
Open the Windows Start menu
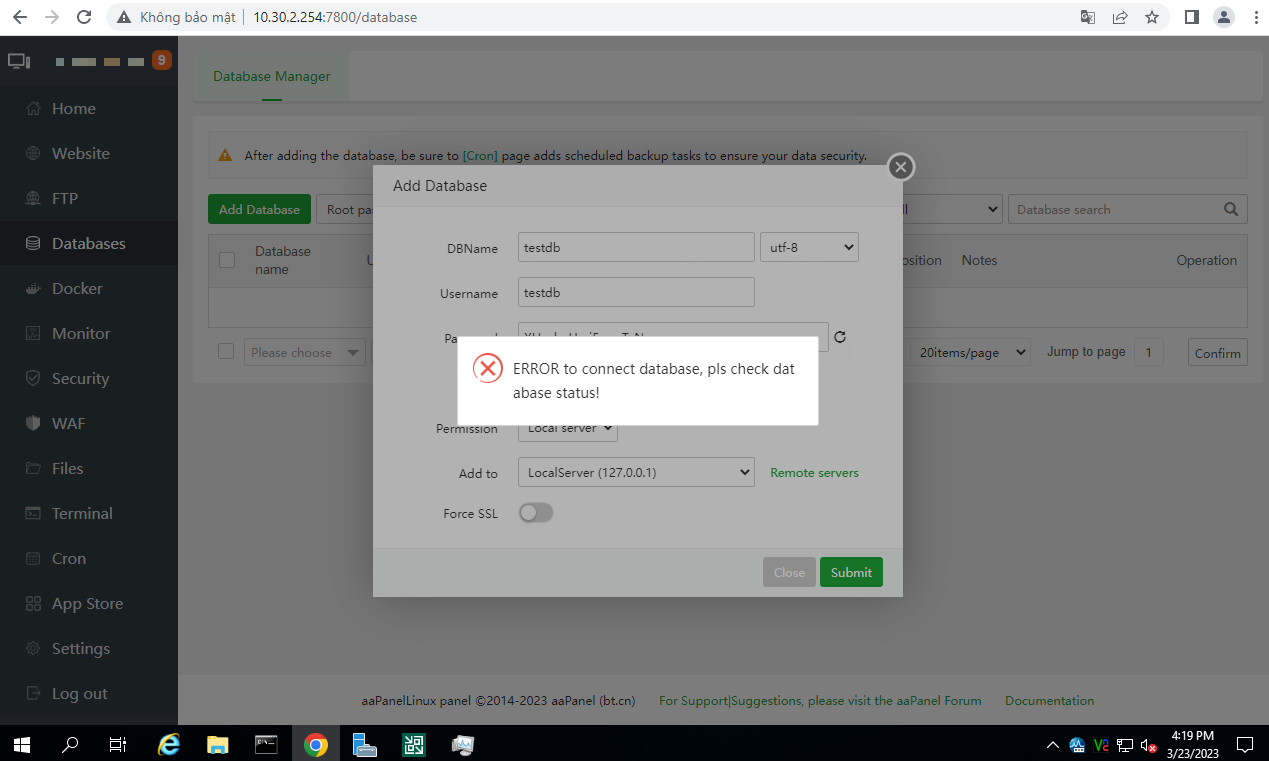(21, 744)
